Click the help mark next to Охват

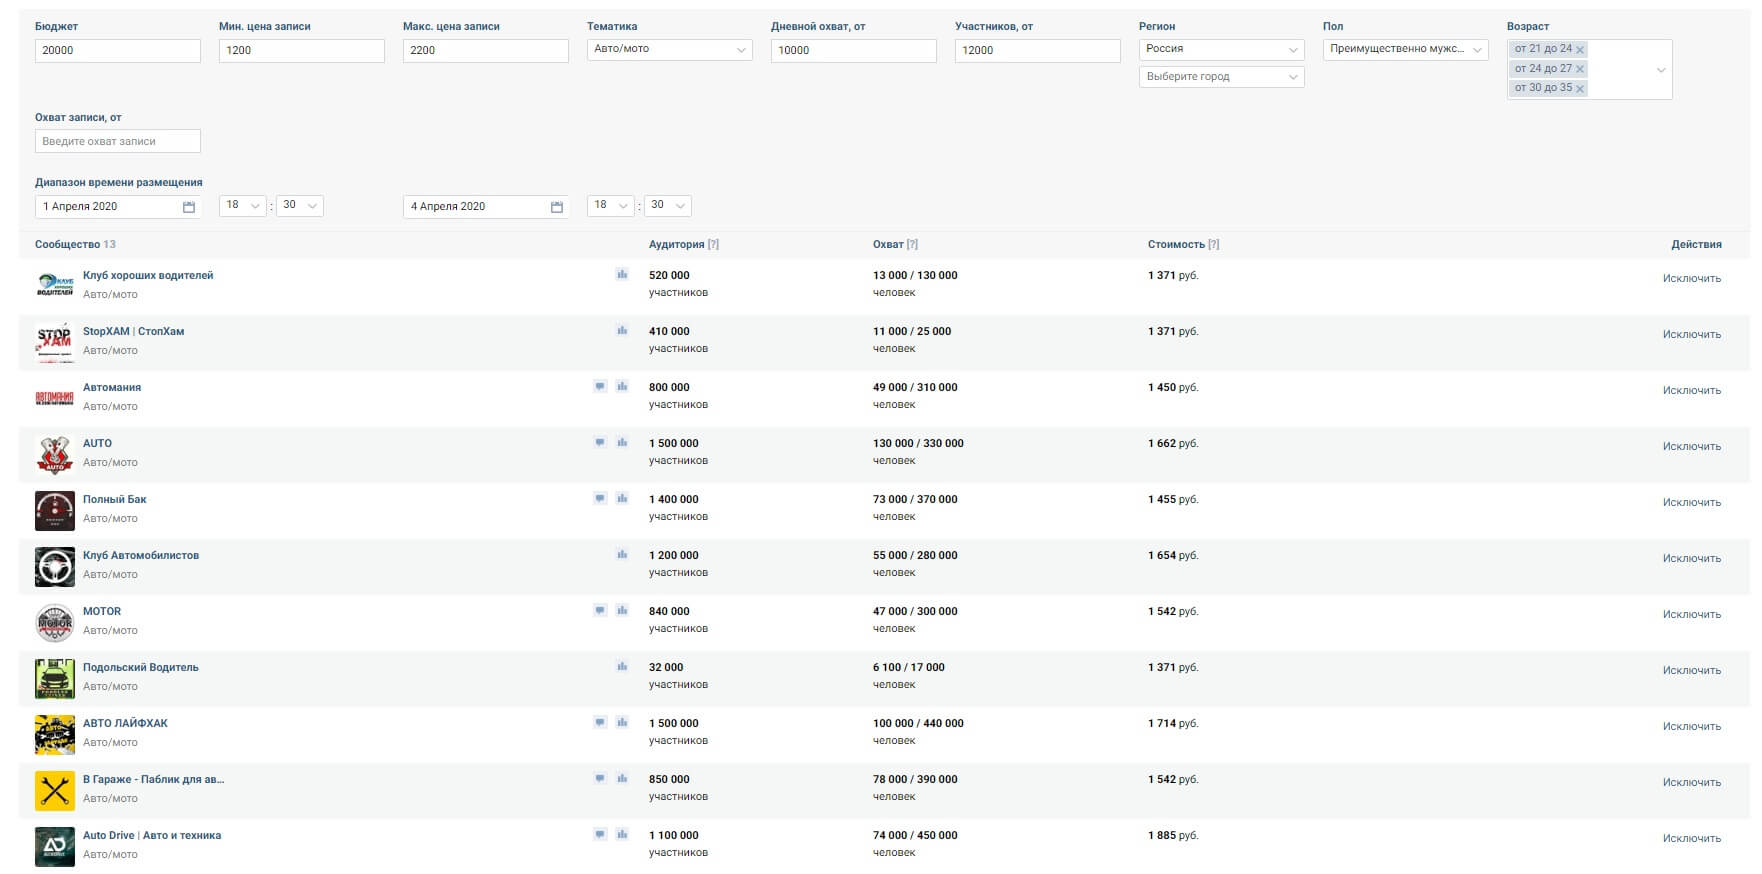point(912,244)
